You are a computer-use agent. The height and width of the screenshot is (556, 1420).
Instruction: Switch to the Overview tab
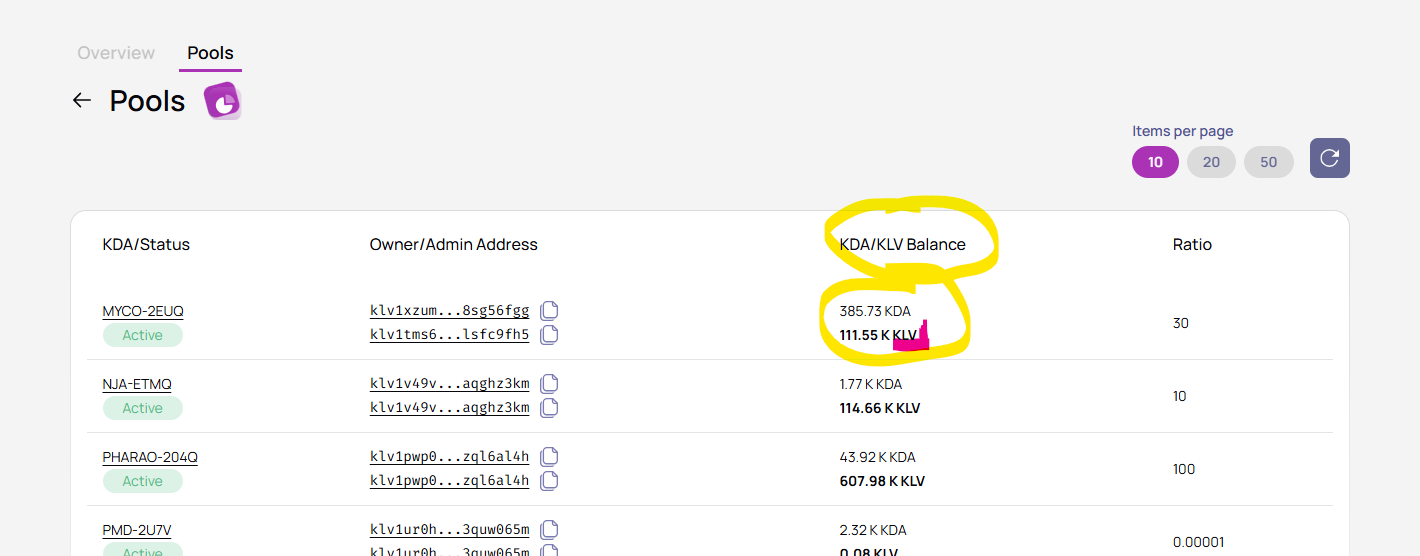coord(116,53)
